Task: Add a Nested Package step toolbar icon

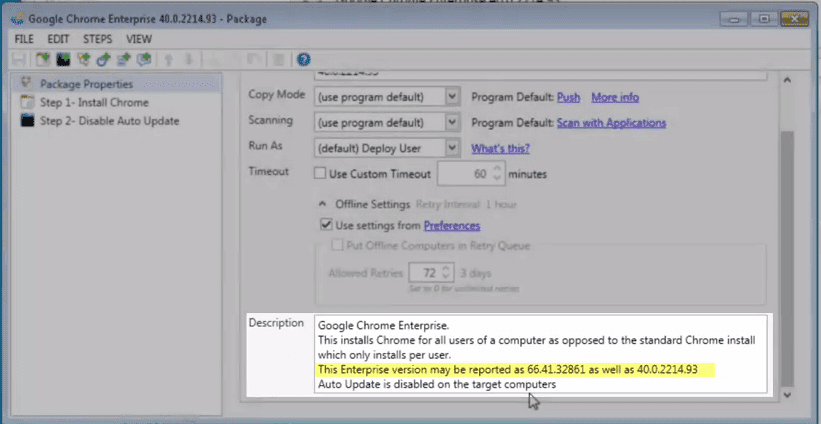Action: (x=84, y=60)
